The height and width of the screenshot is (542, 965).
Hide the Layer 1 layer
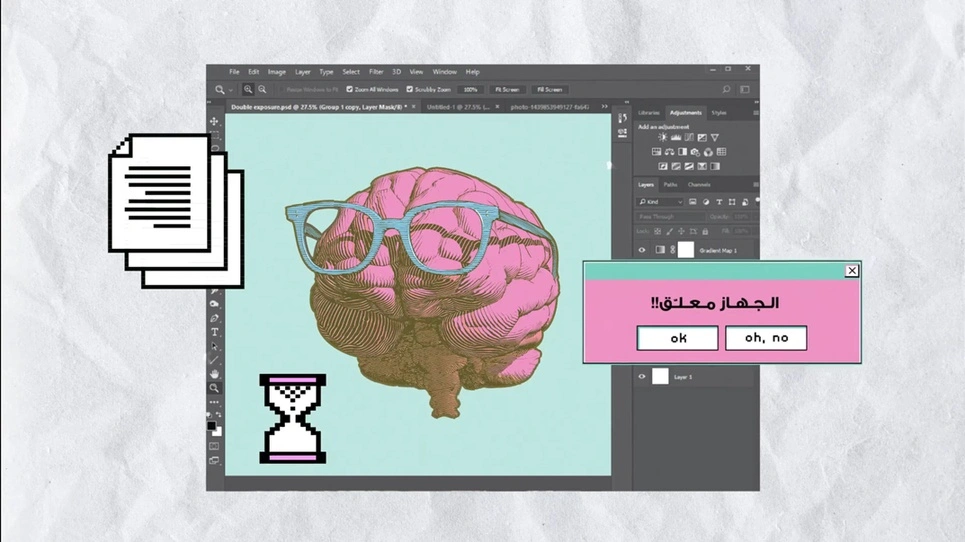tap(642, 377)
